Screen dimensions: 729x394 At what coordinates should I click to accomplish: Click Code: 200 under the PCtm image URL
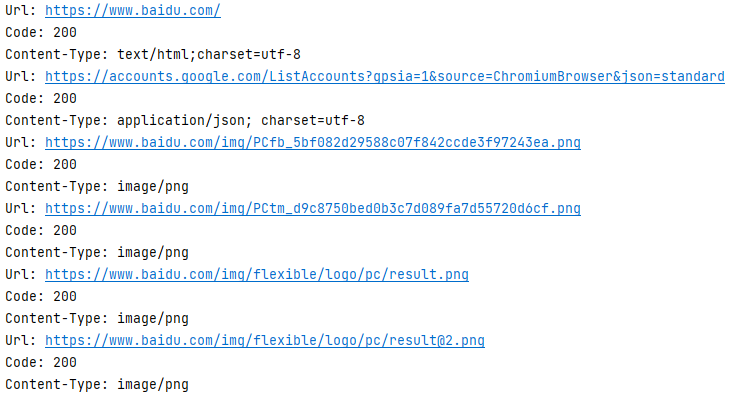point(41,231)
